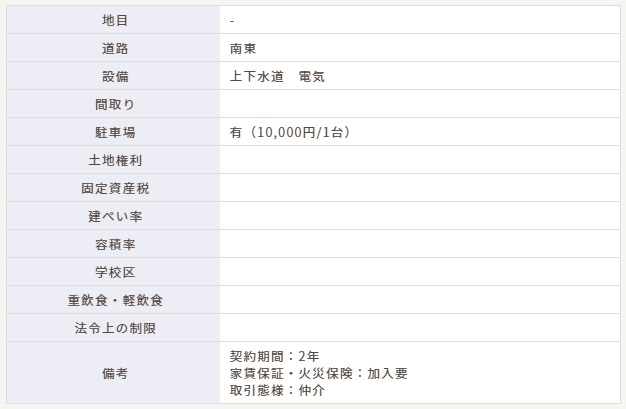The width and height of the screenshot is (626, 409).
Task: Click the 学校区 row label
Action: point(115,272)
